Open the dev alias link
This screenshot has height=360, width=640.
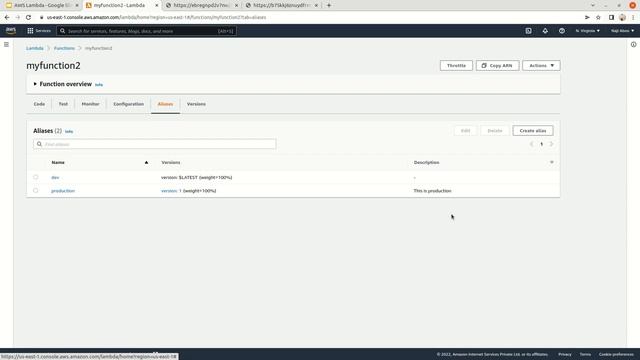click(x=55, y=178)
